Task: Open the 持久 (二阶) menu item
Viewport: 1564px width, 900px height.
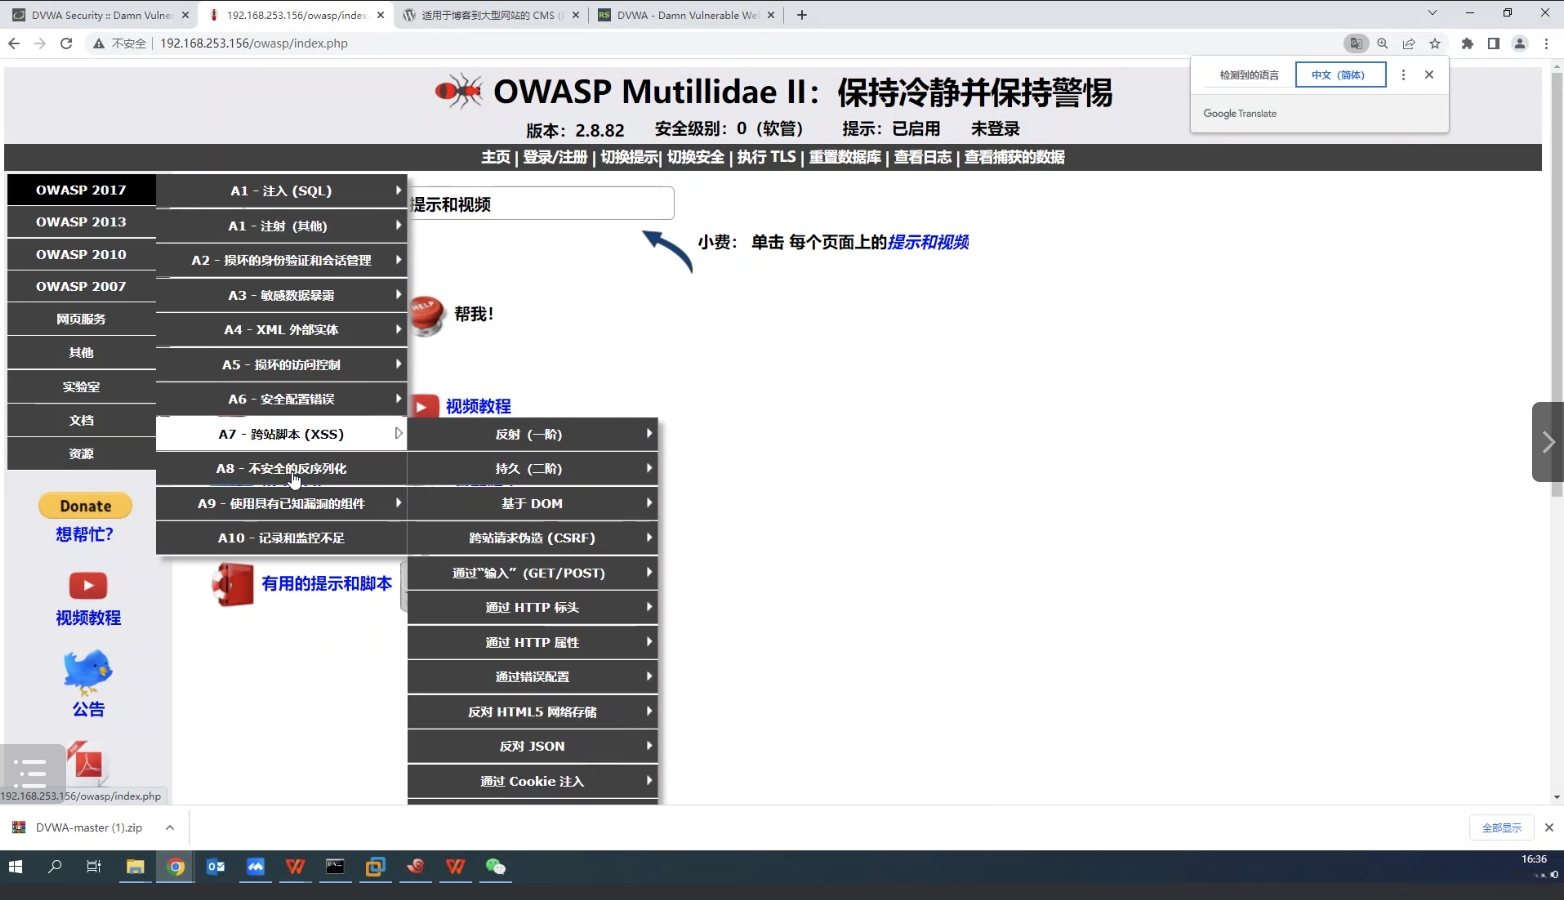Action: point(532,468)
